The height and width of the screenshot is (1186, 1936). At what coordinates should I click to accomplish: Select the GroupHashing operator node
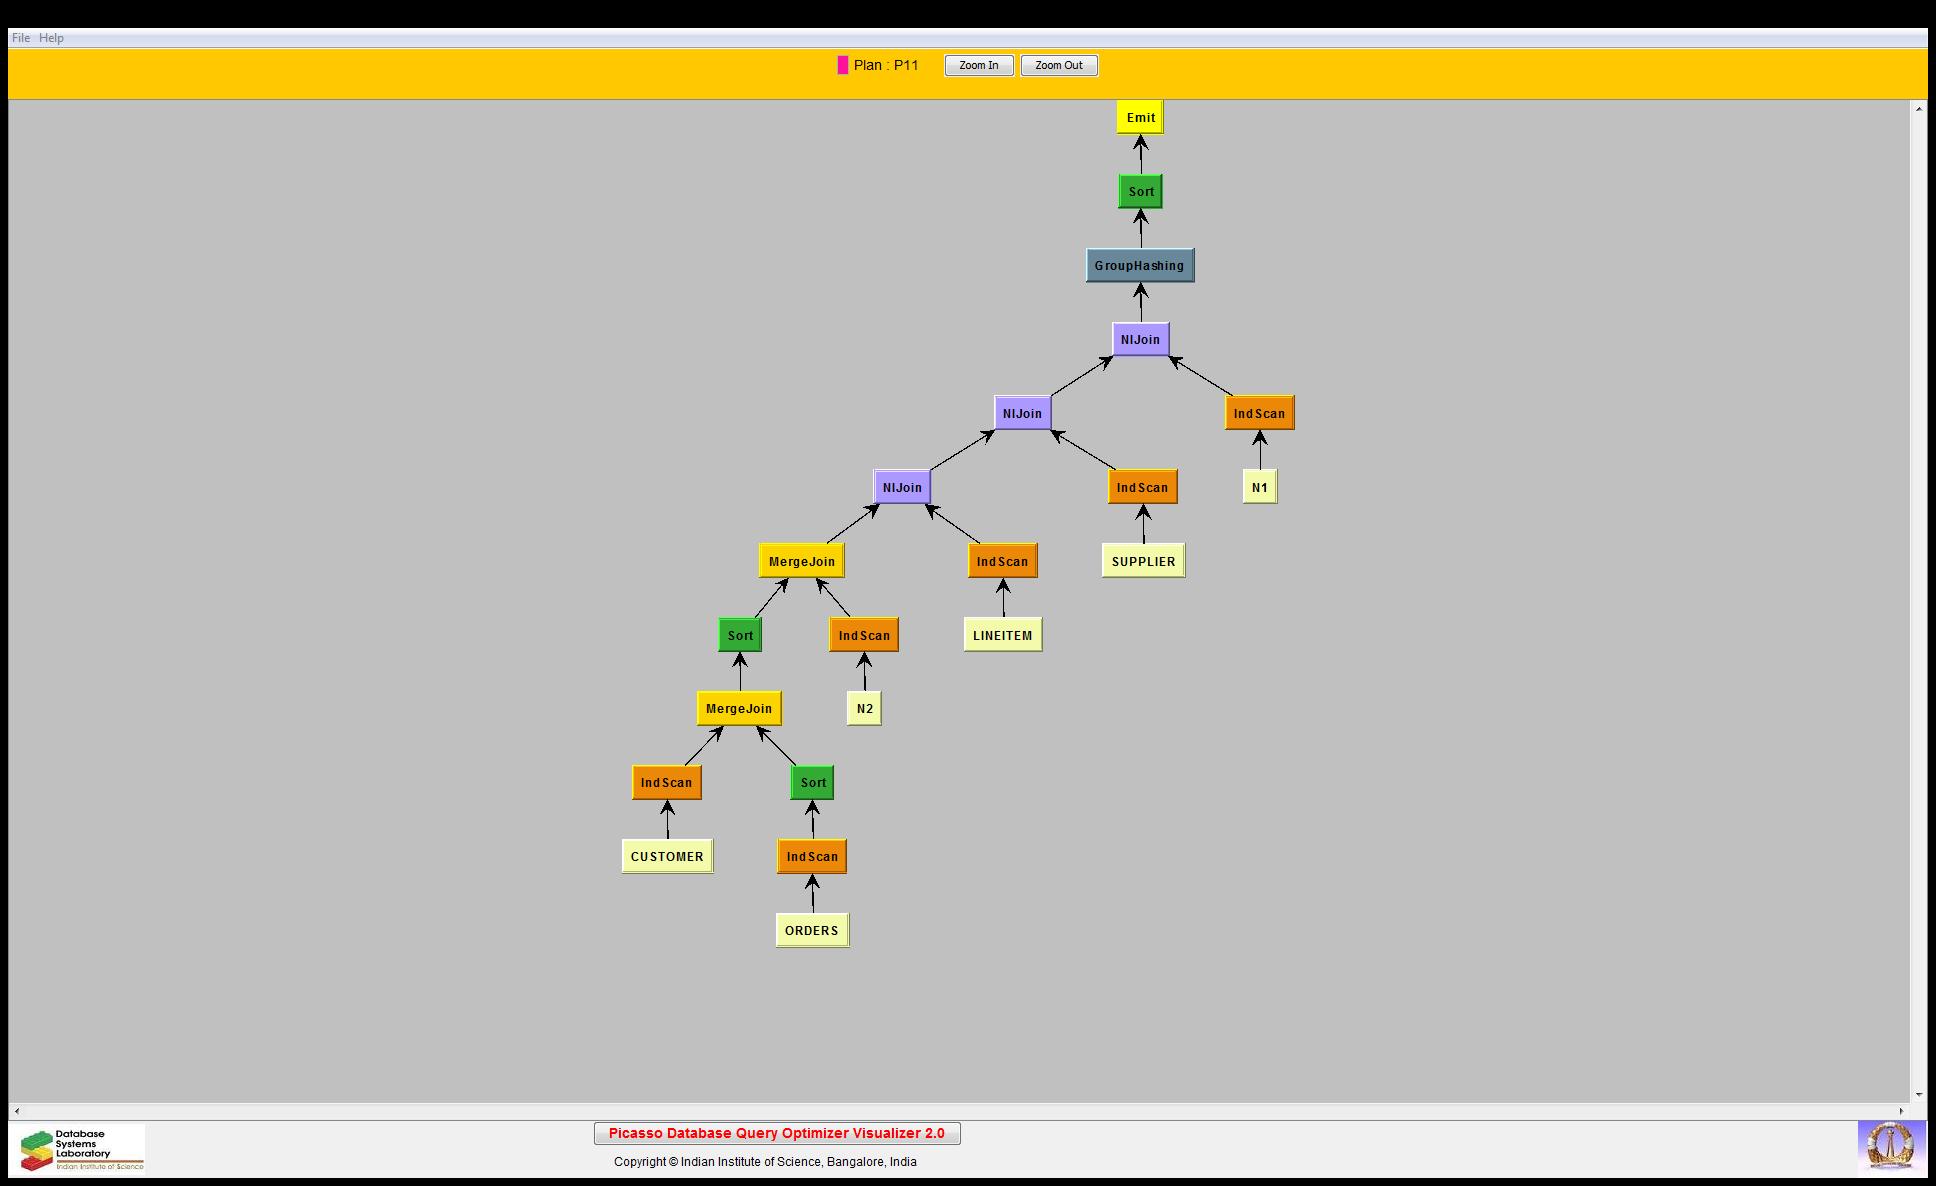1139,265
